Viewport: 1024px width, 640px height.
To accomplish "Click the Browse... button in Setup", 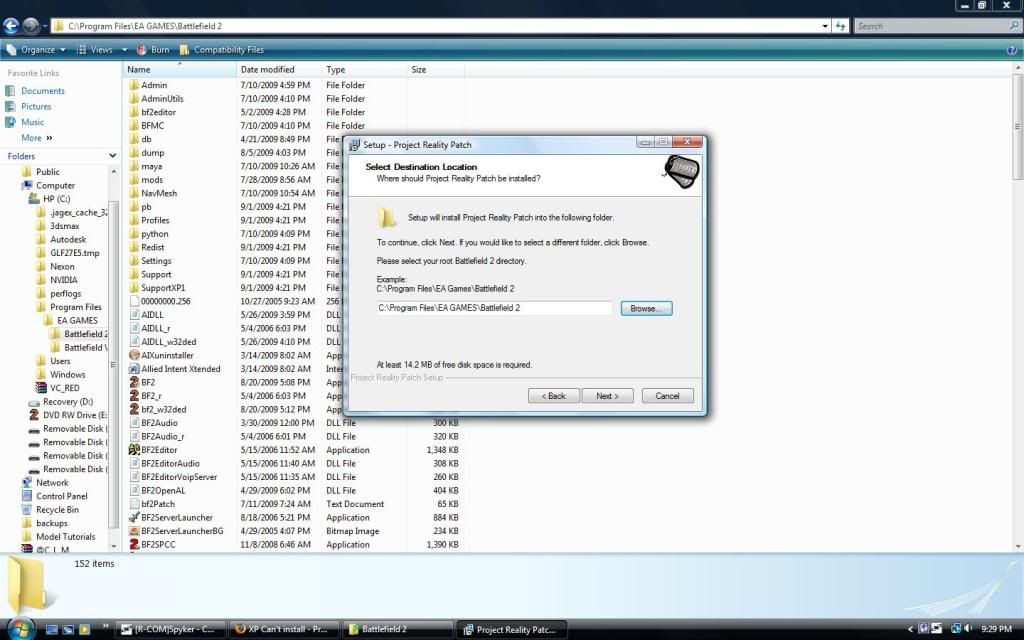I will (646, 309).
